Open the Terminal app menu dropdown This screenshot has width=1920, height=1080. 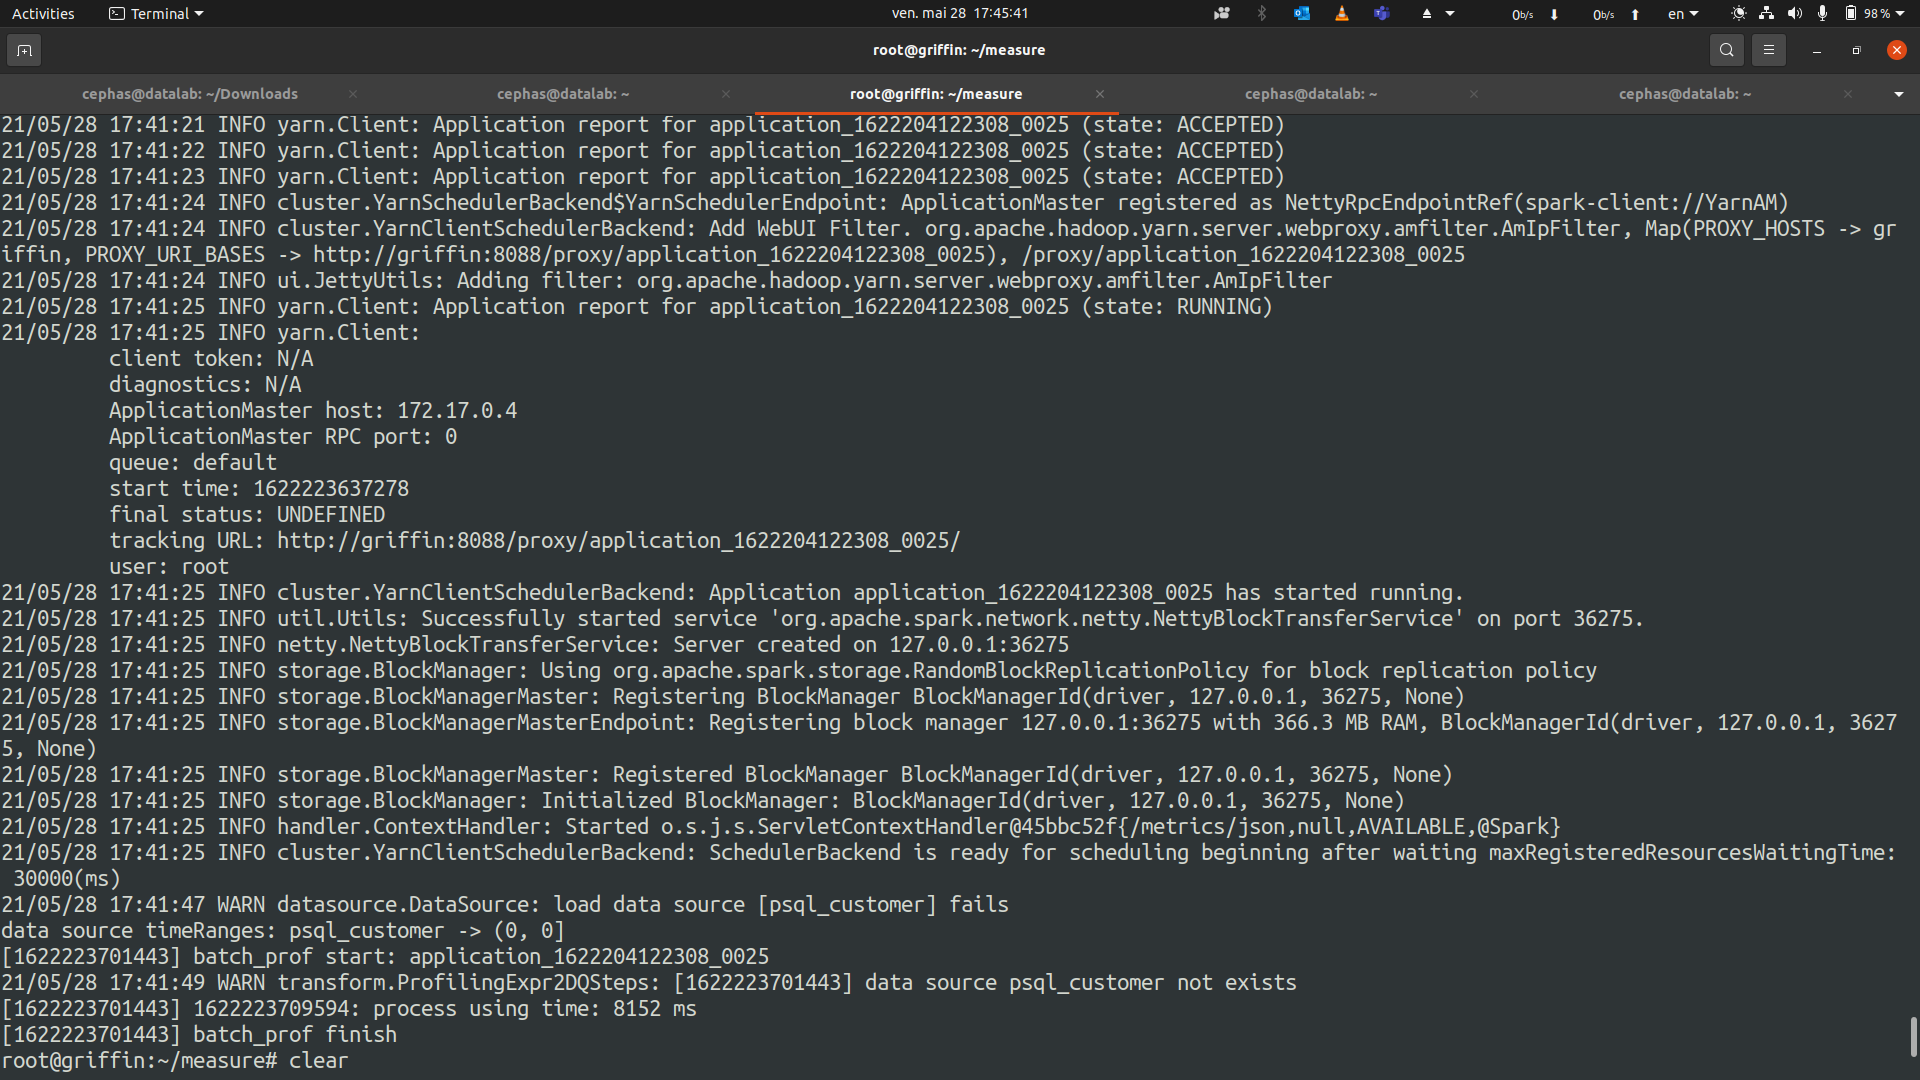pos(156,14)
